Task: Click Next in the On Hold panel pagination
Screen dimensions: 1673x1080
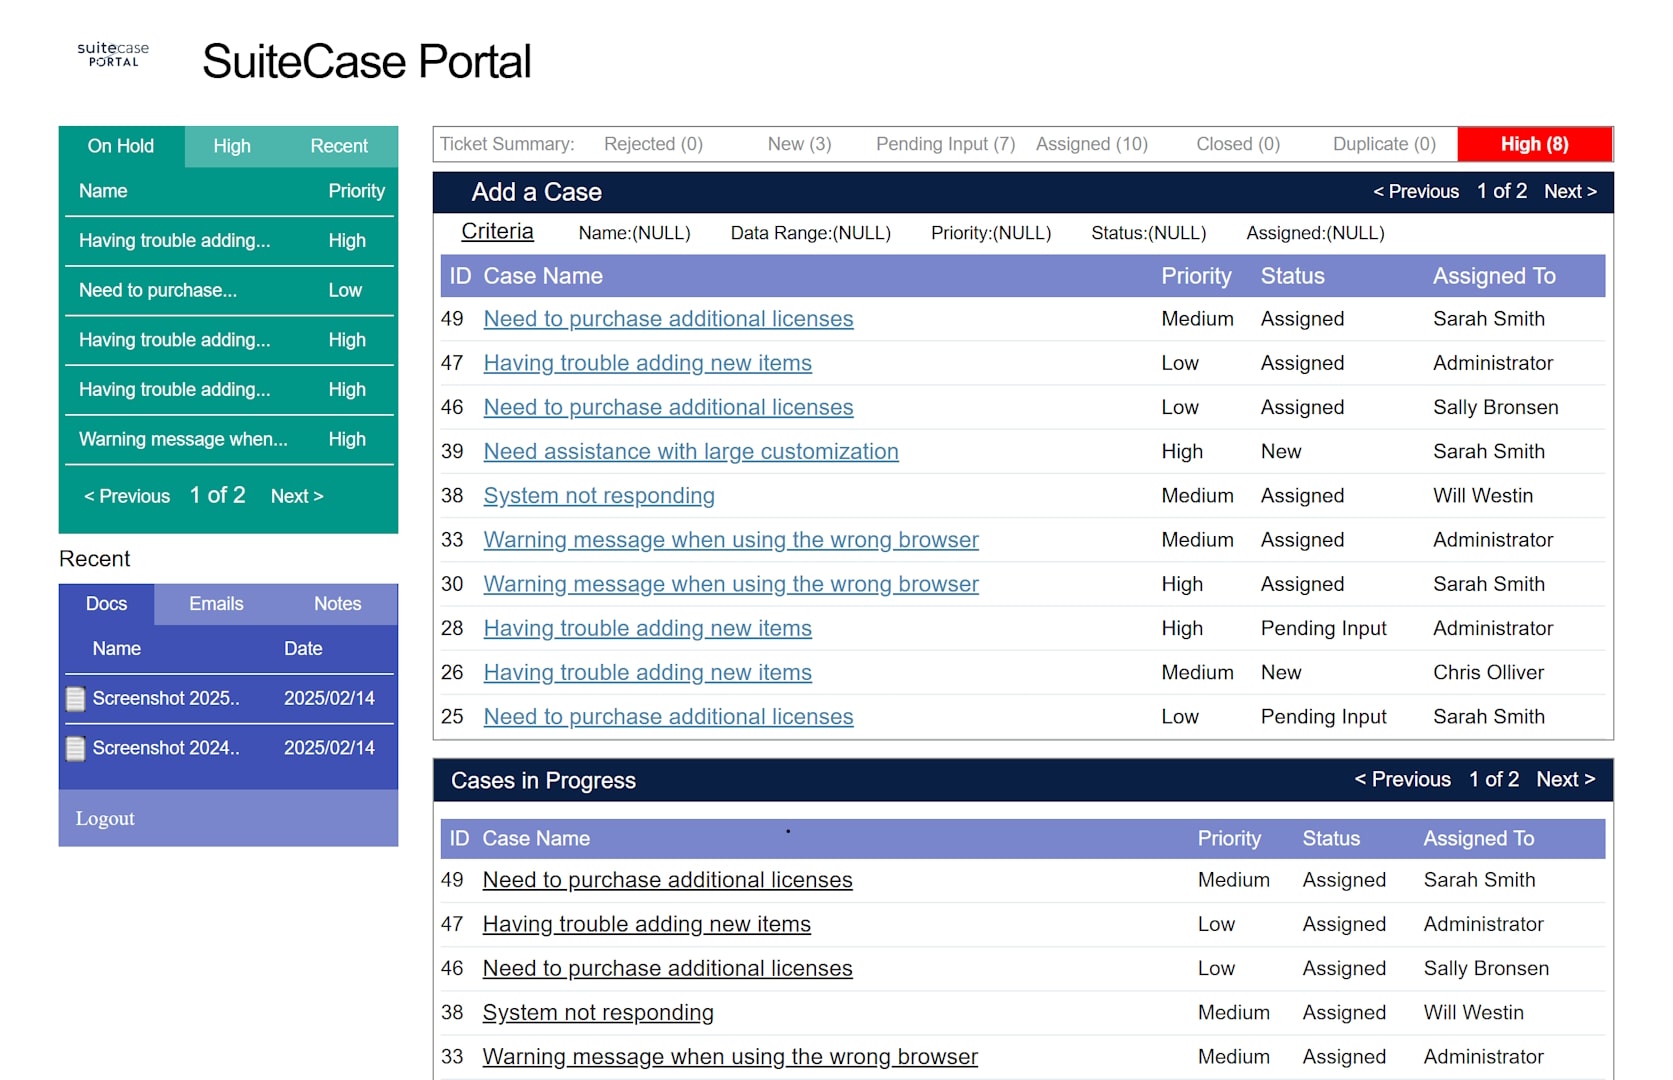Action: pyautogui.click(x=296, y=495)
